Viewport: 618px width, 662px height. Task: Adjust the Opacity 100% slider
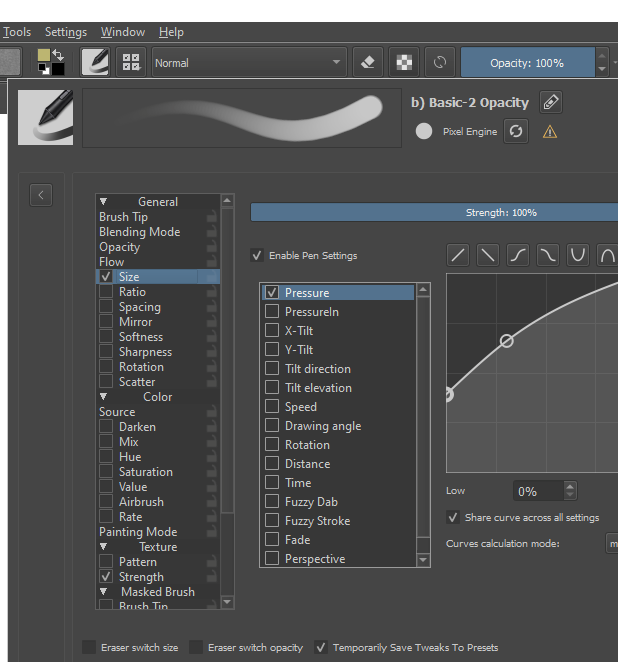point(528,62)
